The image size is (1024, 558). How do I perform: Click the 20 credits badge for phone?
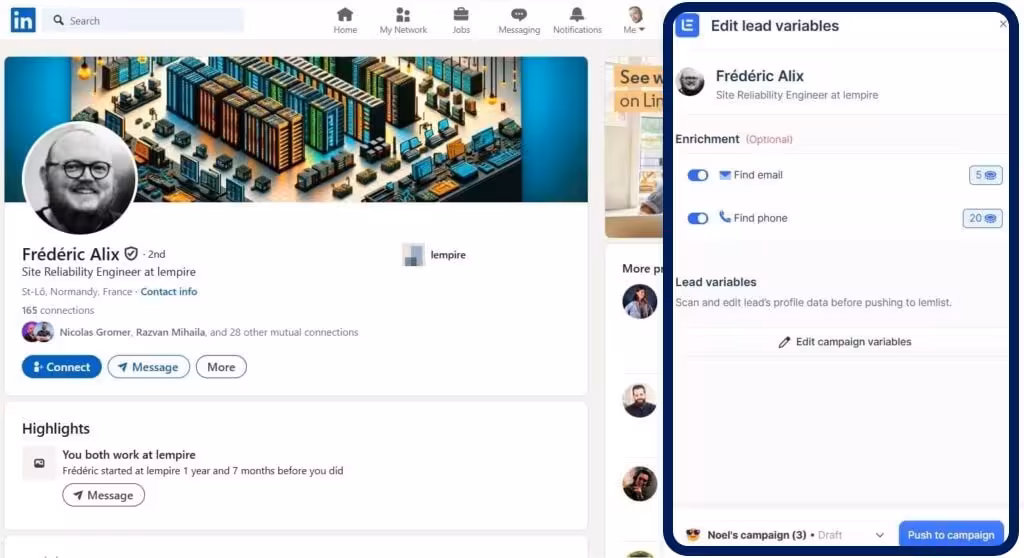click(982, 218)
